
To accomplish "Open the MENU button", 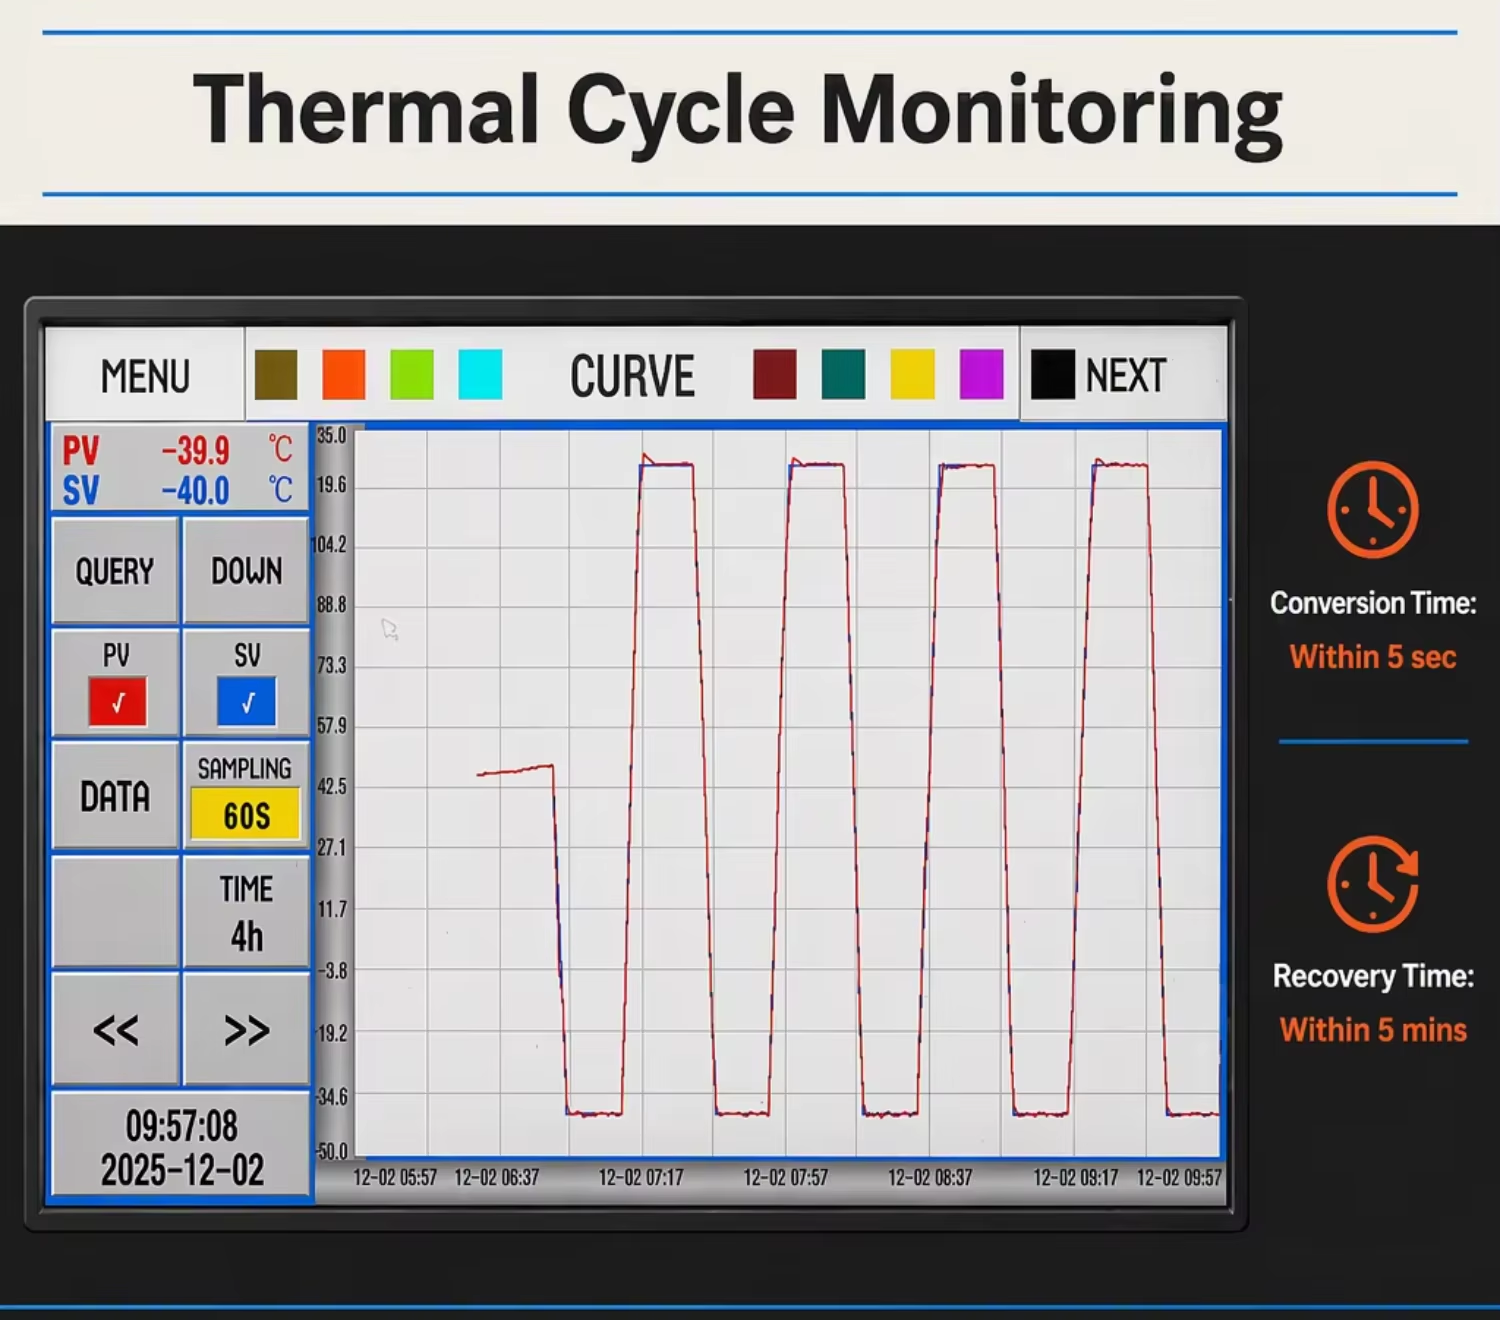I will tap(145, 376).
